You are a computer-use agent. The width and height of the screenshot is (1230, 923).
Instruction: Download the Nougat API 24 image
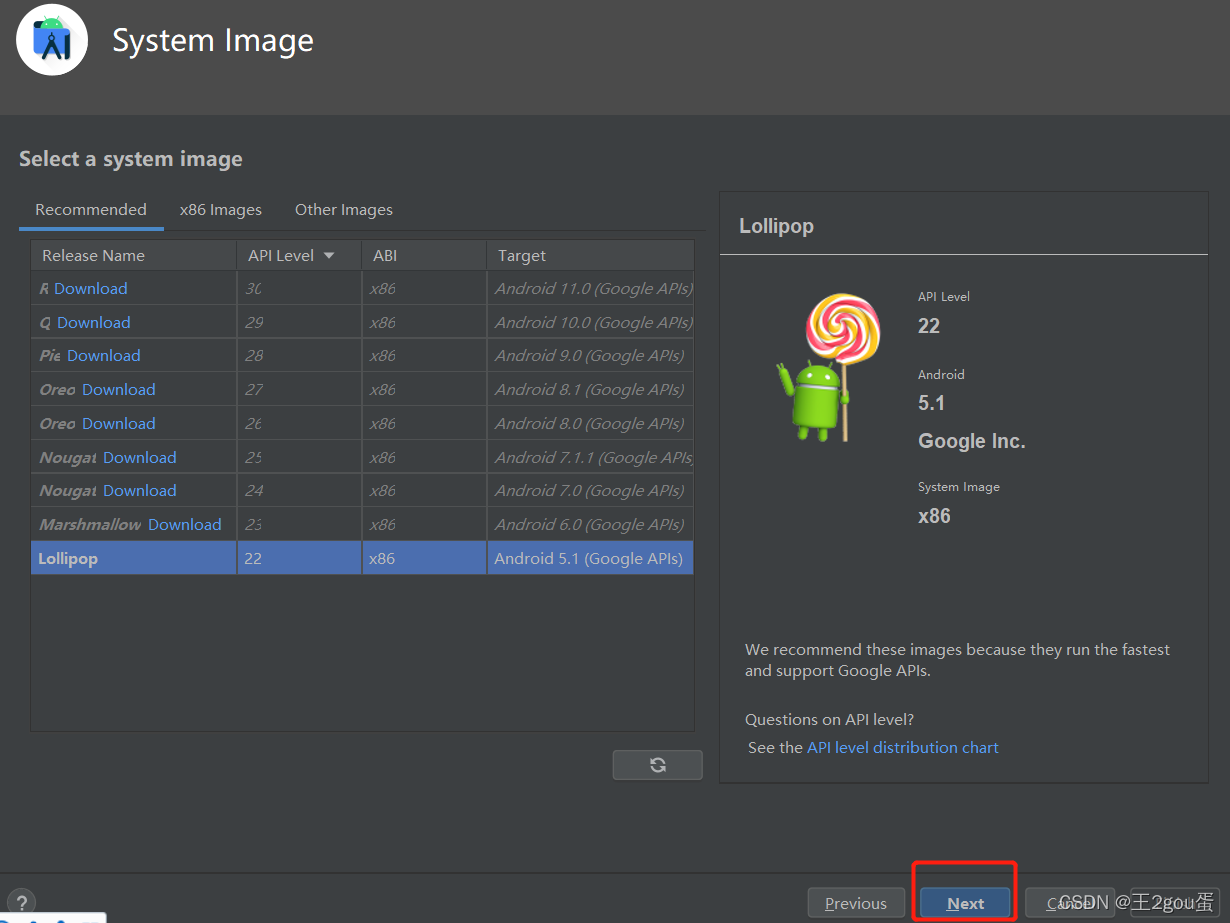[140, 491]
